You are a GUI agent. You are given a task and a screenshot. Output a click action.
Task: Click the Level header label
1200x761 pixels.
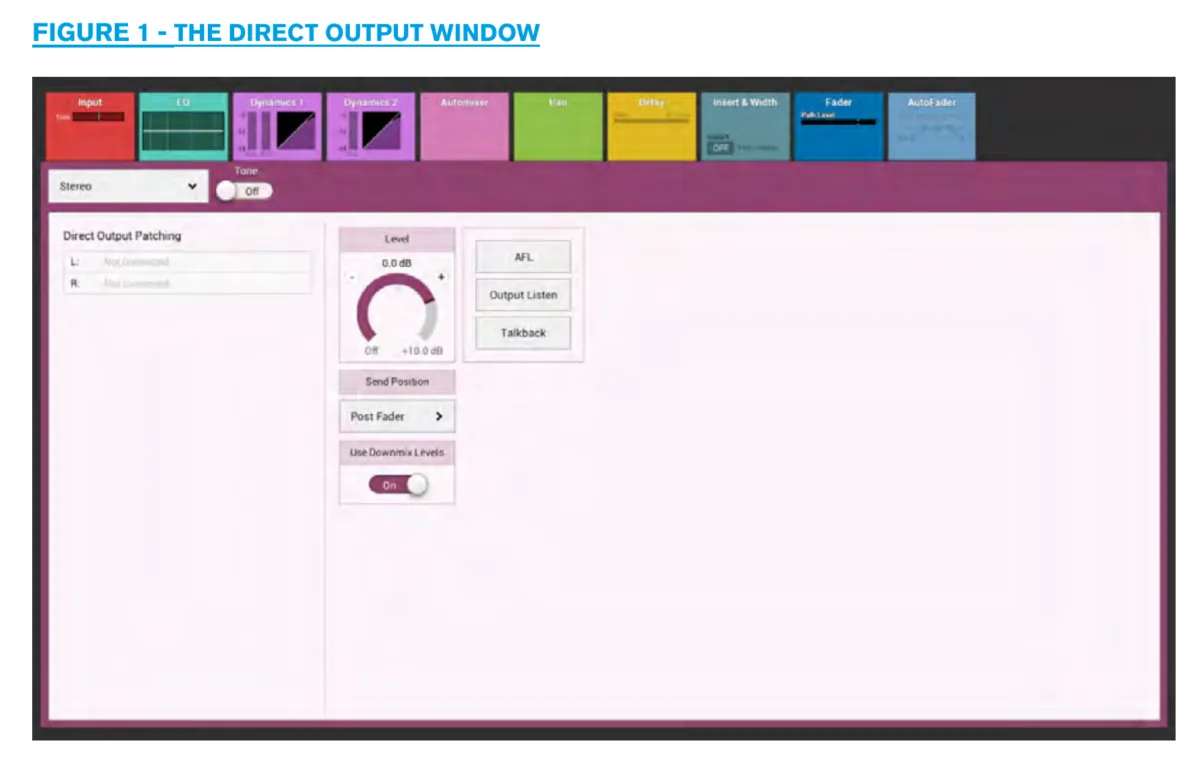(x=397, y=240)
